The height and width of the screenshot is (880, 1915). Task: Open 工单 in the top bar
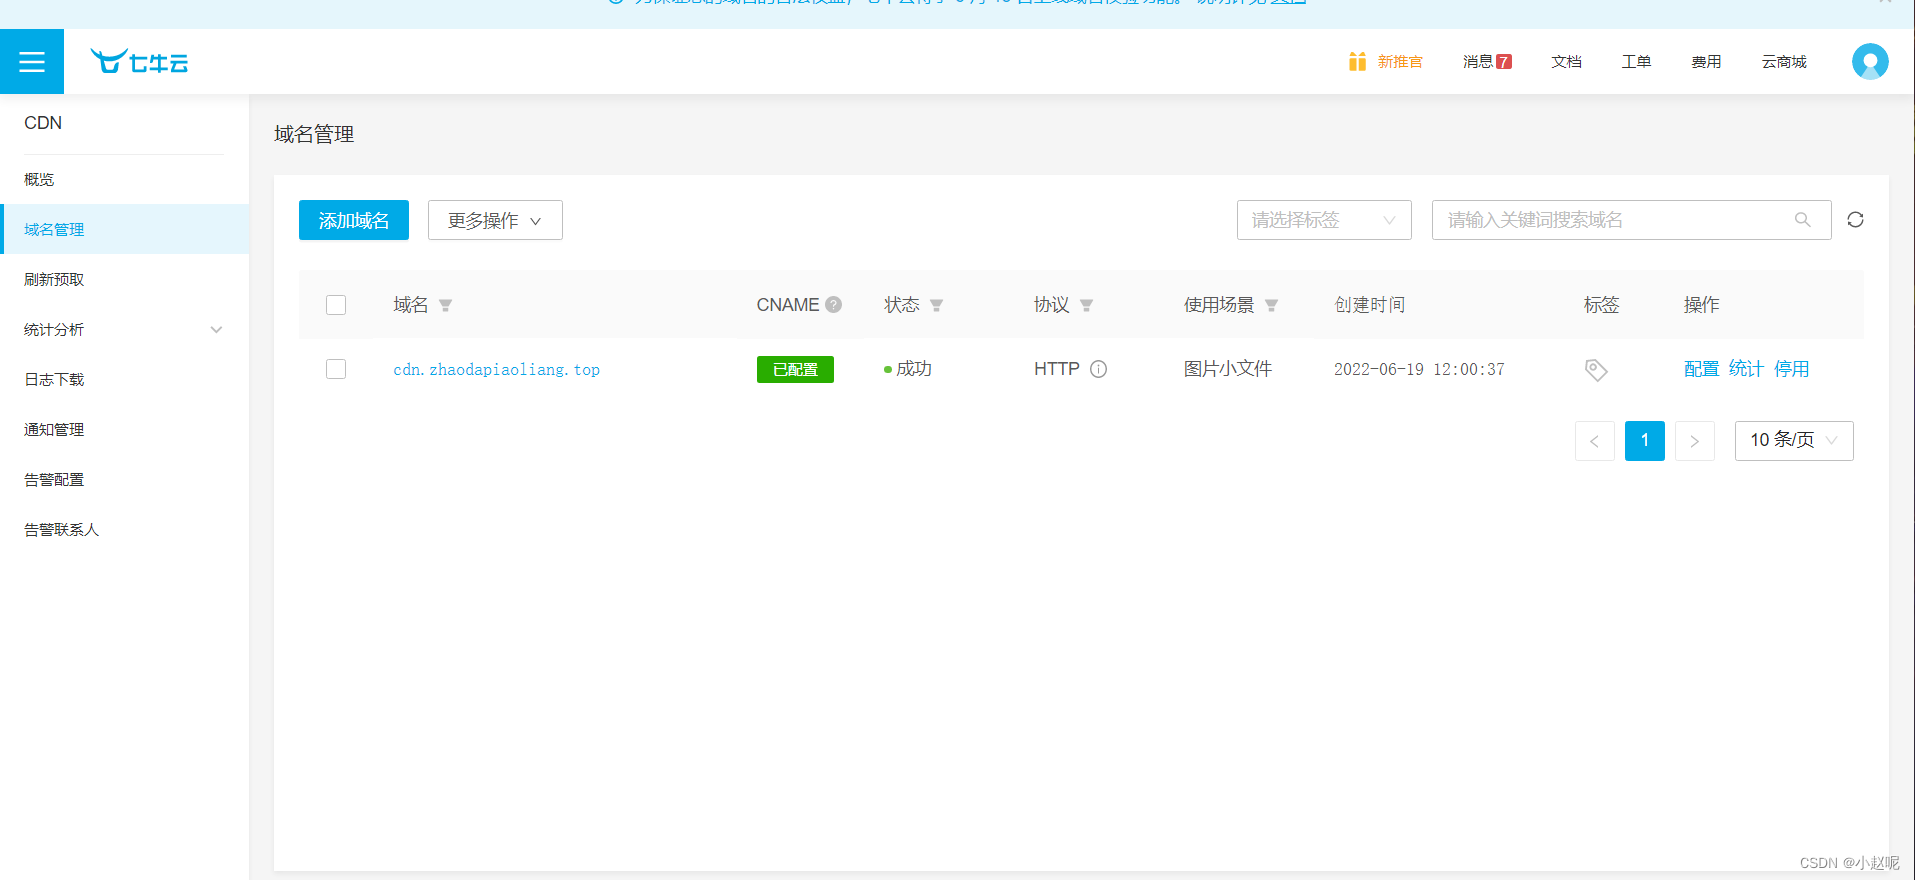click(1636, 62)
